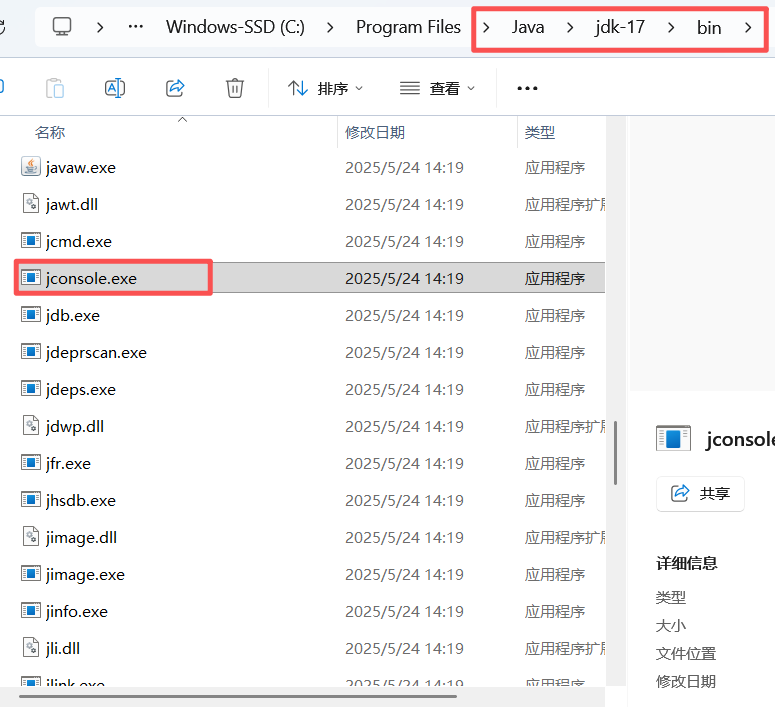Select the jawt.dll file icon
The width and height of the screenshot is (775, 711).
31,204
